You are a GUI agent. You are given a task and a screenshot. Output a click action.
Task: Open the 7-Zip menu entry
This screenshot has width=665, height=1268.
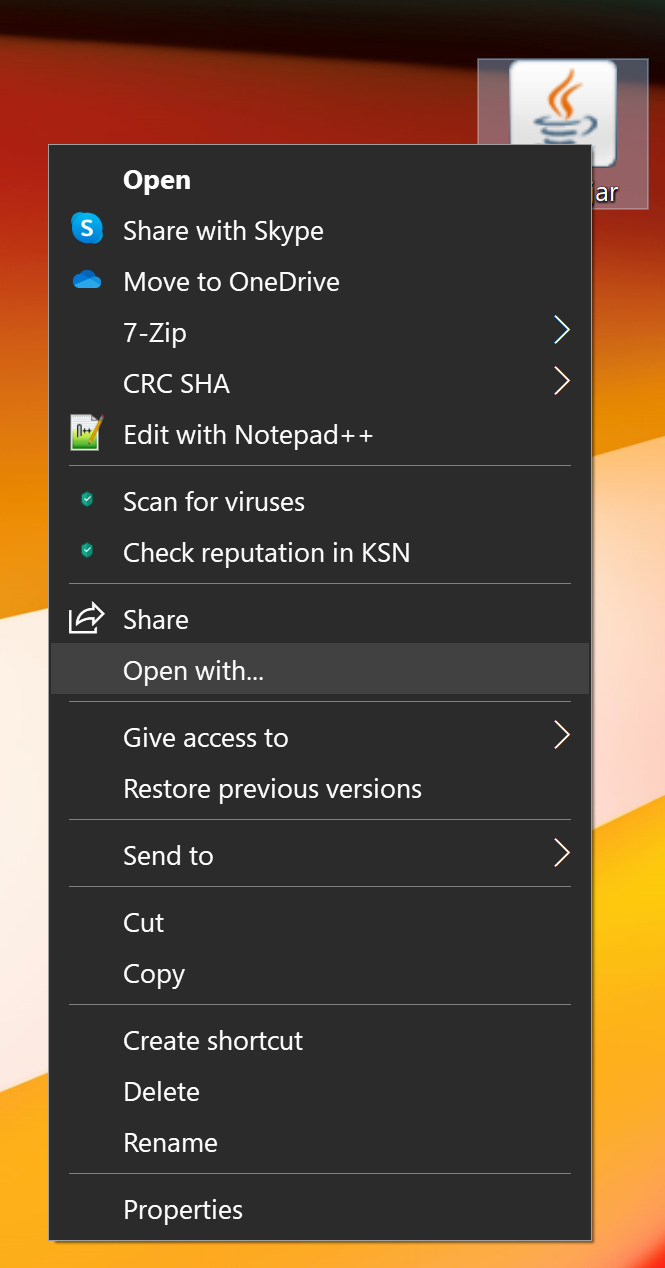click(x=320, y=333)
